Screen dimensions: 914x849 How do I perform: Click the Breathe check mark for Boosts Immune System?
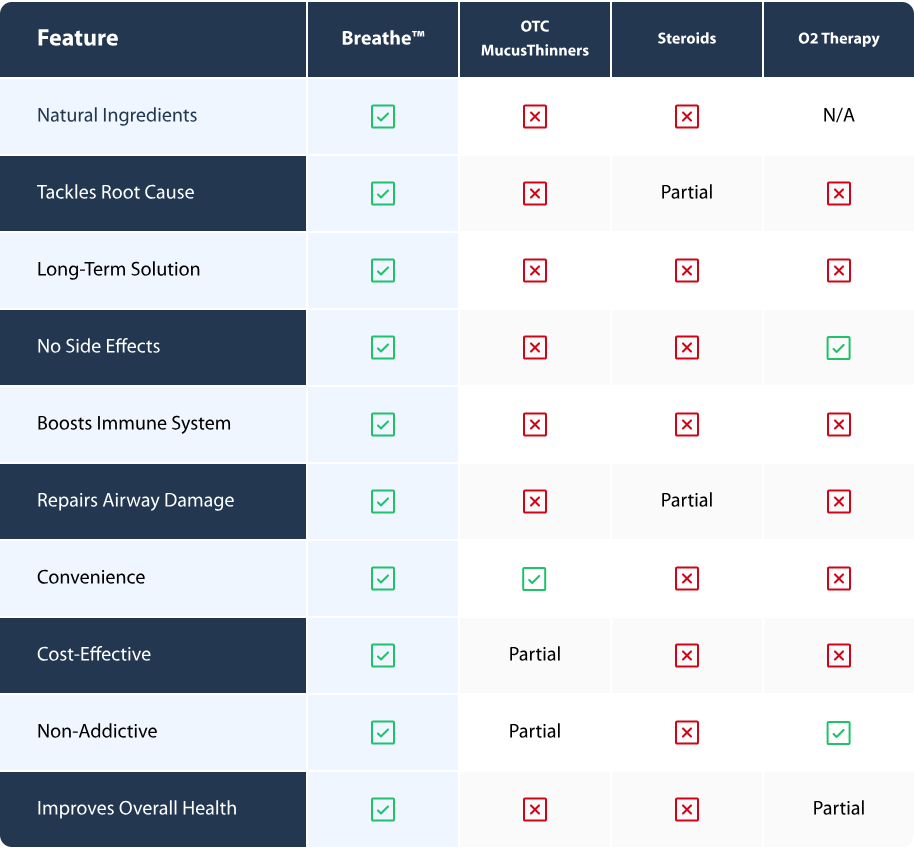pyautogui.click(x=383, y=424)
